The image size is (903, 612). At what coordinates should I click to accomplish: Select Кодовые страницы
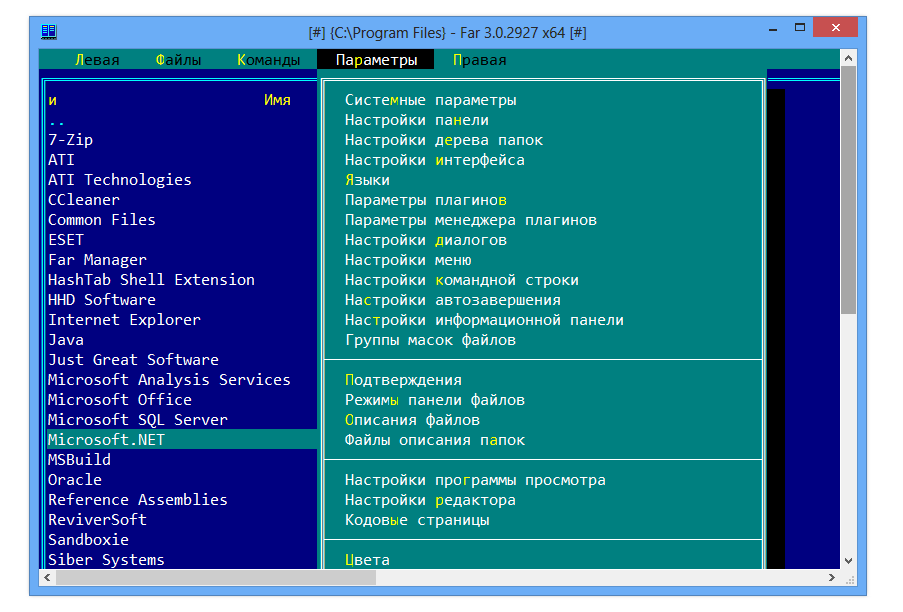click(x=420, y=519)
